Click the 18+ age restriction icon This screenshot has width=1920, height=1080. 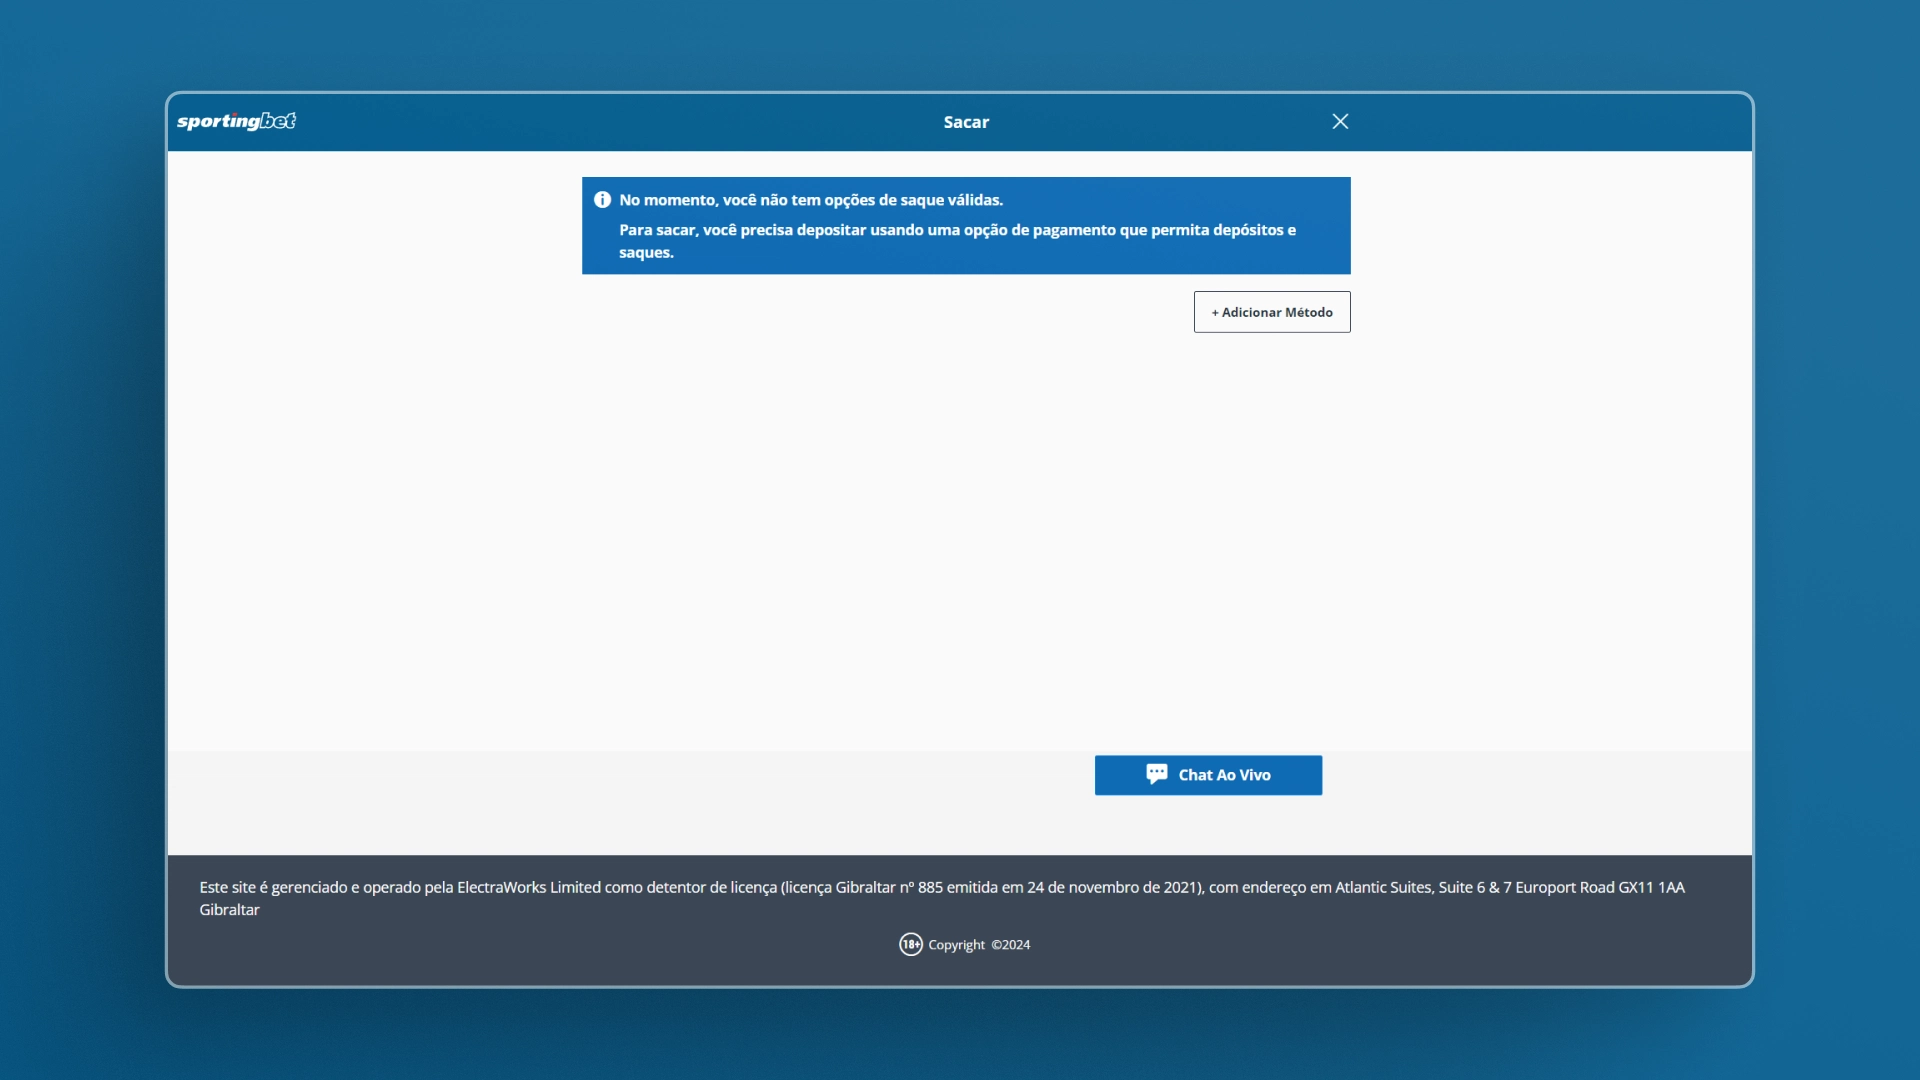910,944
